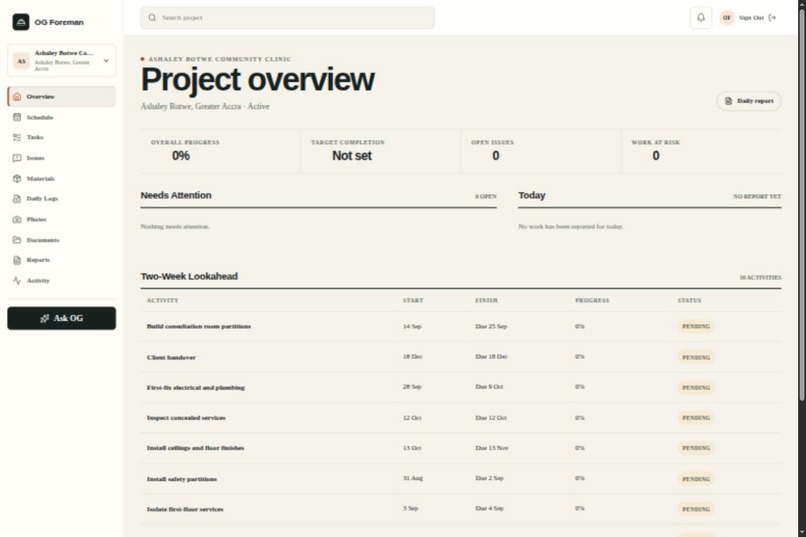The width and height of the screenshot is (806, 537).
Task: Click Pending status of Install safety partitions
Action: [696, 479]
